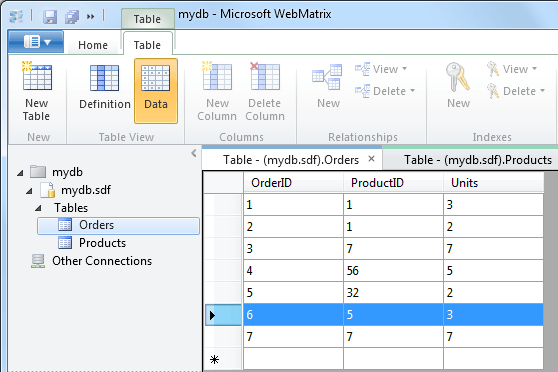Click empty ProductID cell in new row
Screen dimensions: 558x372
coord(393,360)
